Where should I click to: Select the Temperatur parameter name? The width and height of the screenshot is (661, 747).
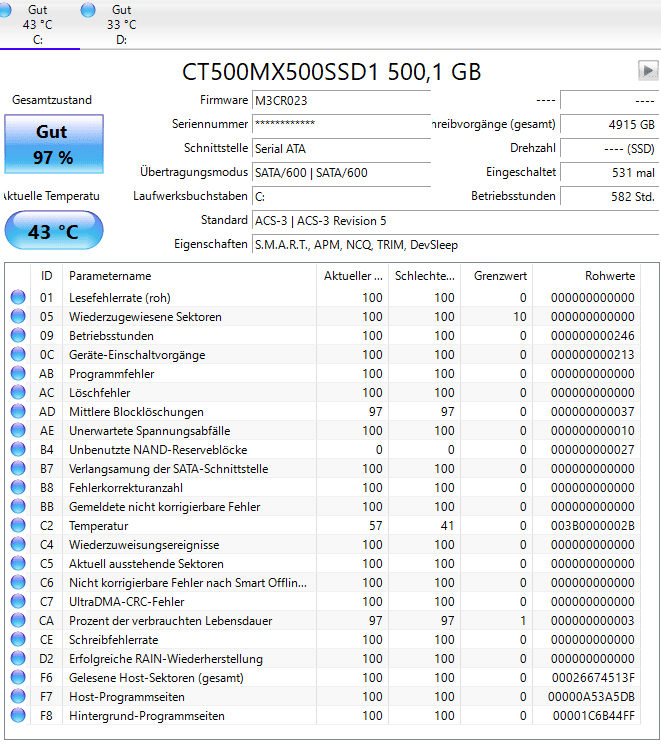[99, 526]
